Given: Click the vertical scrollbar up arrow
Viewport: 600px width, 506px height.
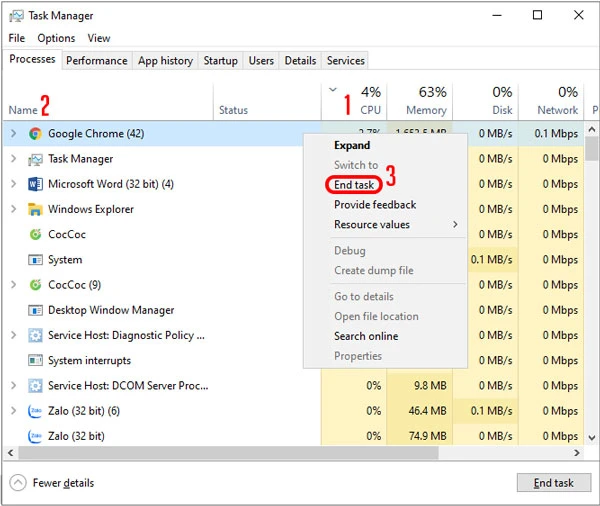Looking at the screenshot, I should (592, 130).
